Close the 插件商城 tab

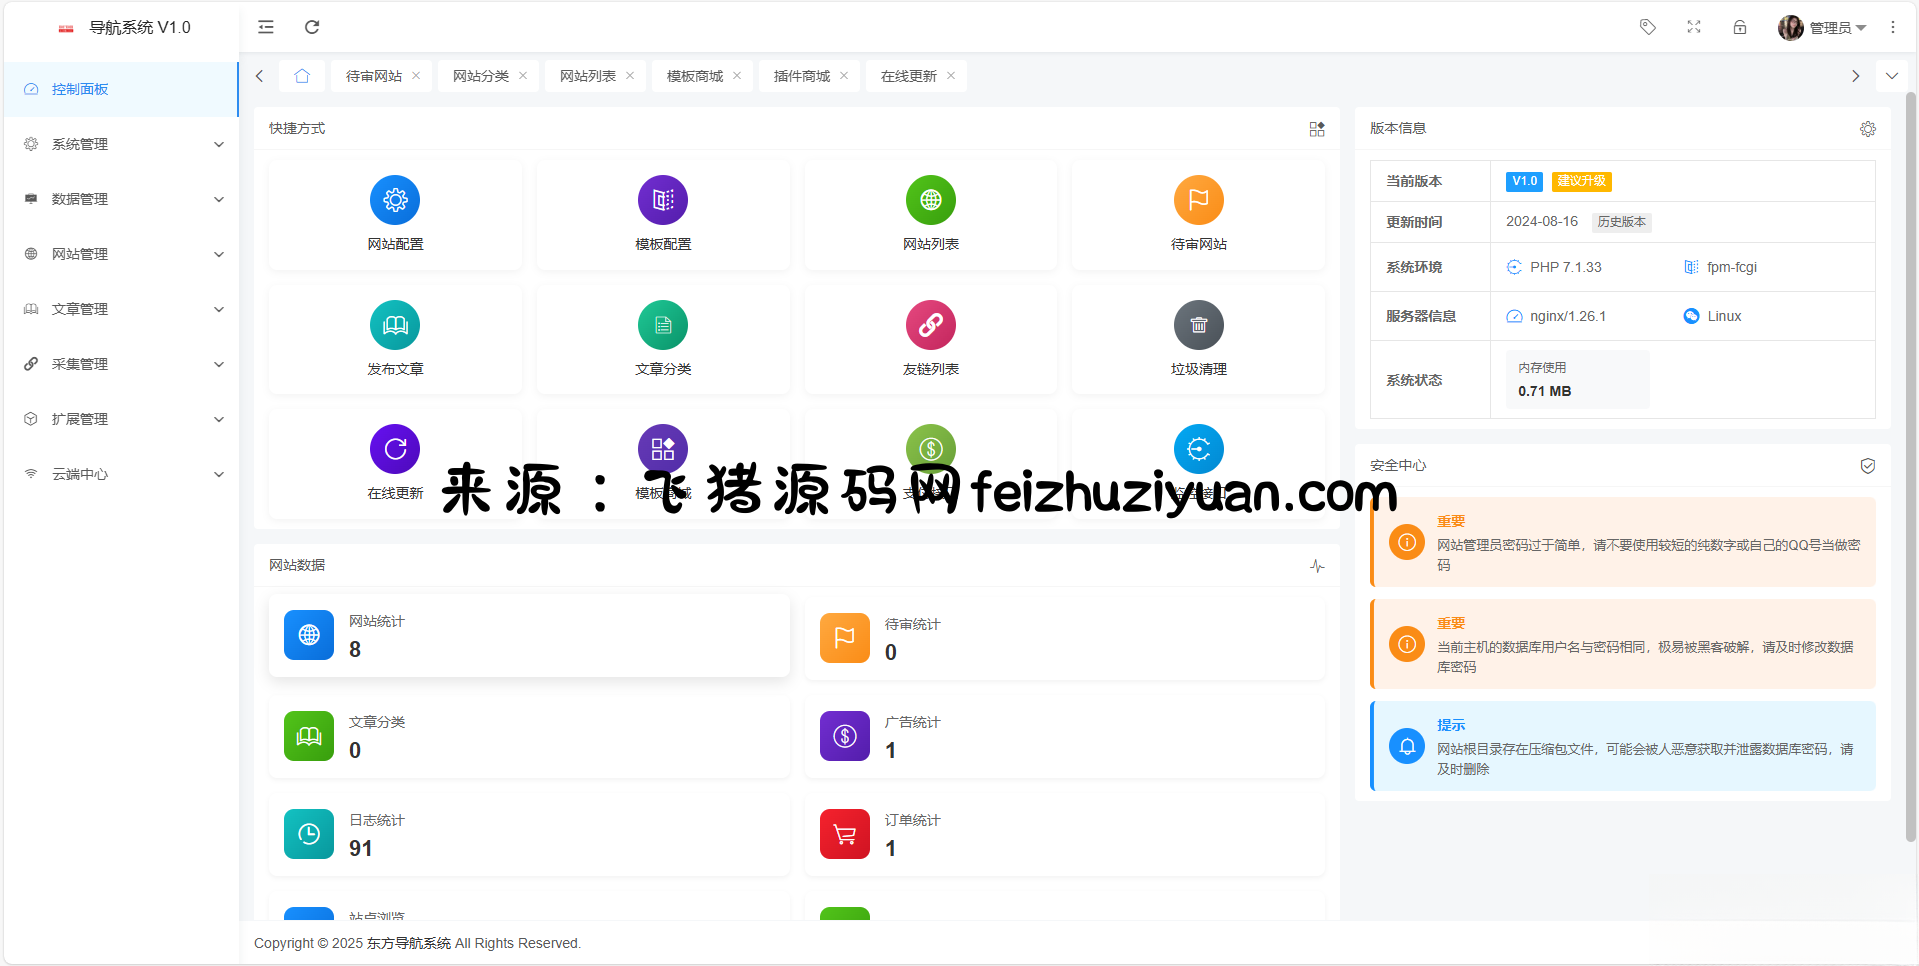[x=844, y=76]
